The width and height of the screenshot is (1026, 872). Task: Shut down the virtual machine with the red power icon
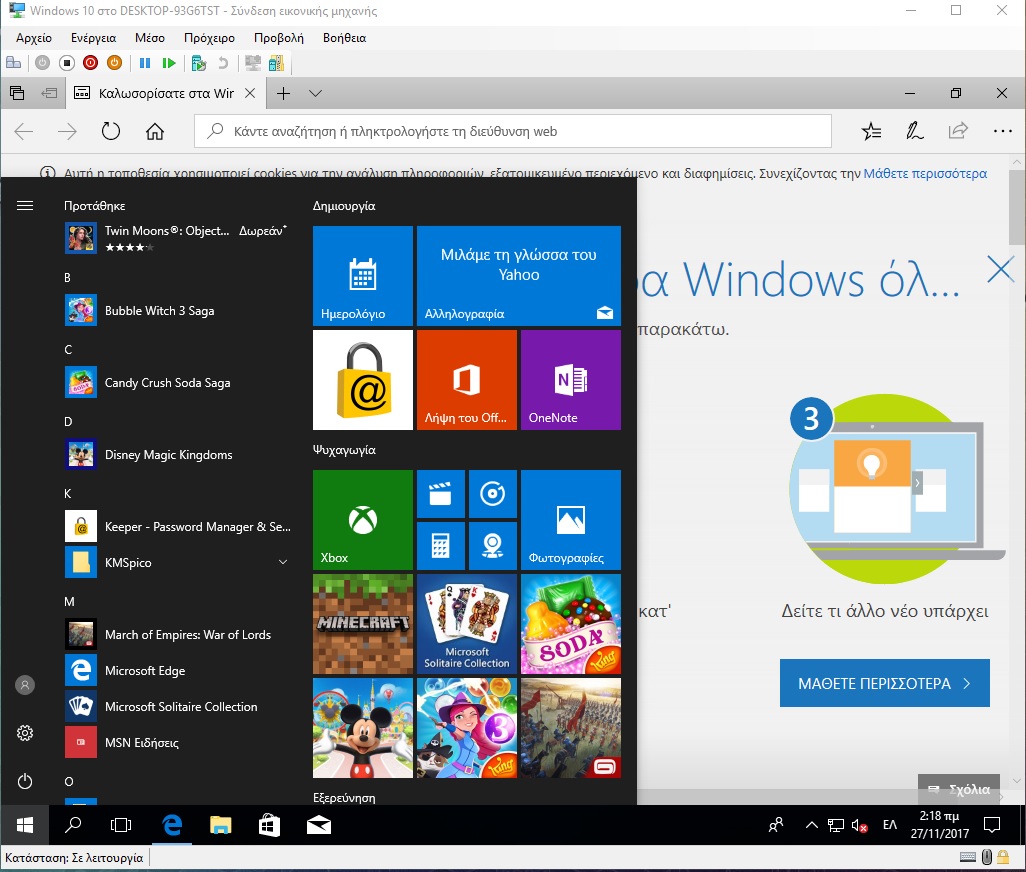[x=90, y=63]
